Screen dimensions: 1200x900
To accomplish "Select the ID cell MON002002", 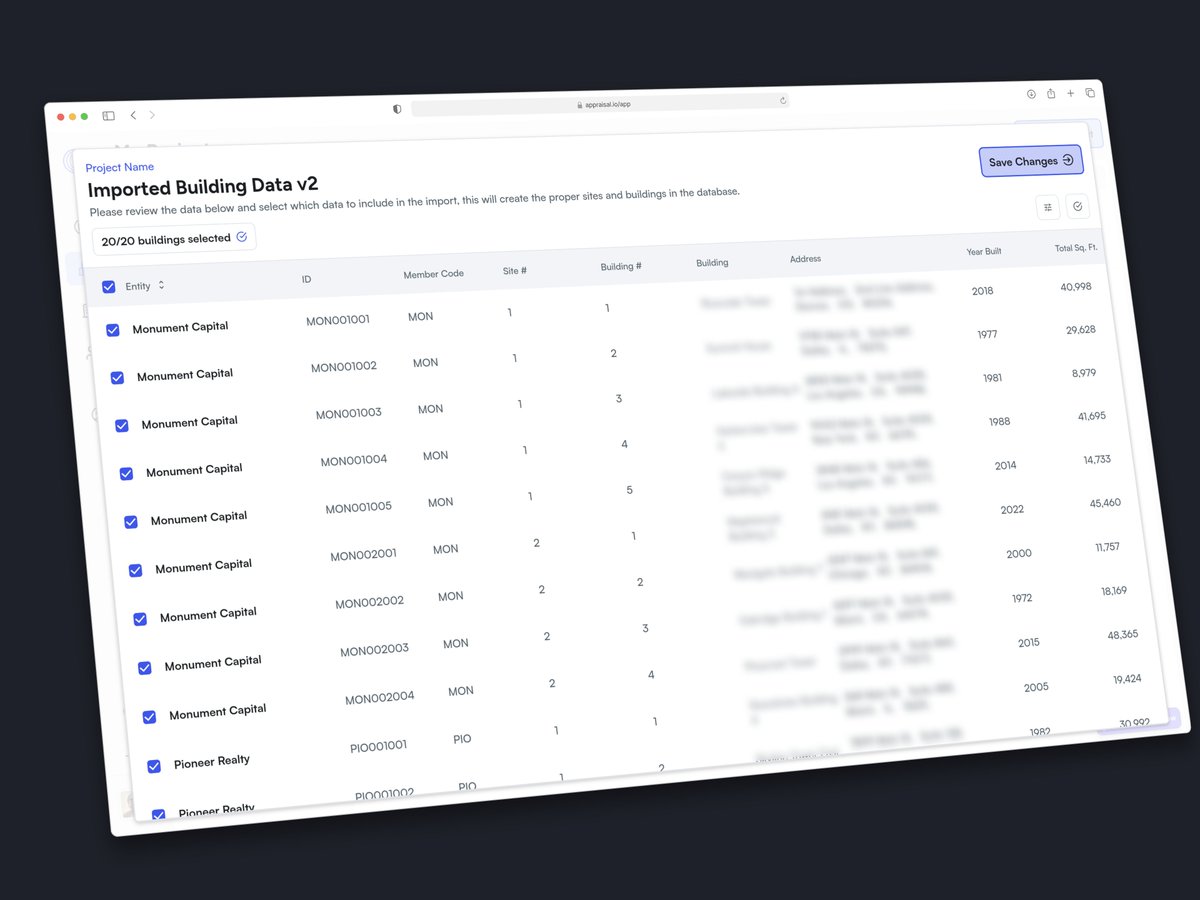I will [x=370, y=603].
